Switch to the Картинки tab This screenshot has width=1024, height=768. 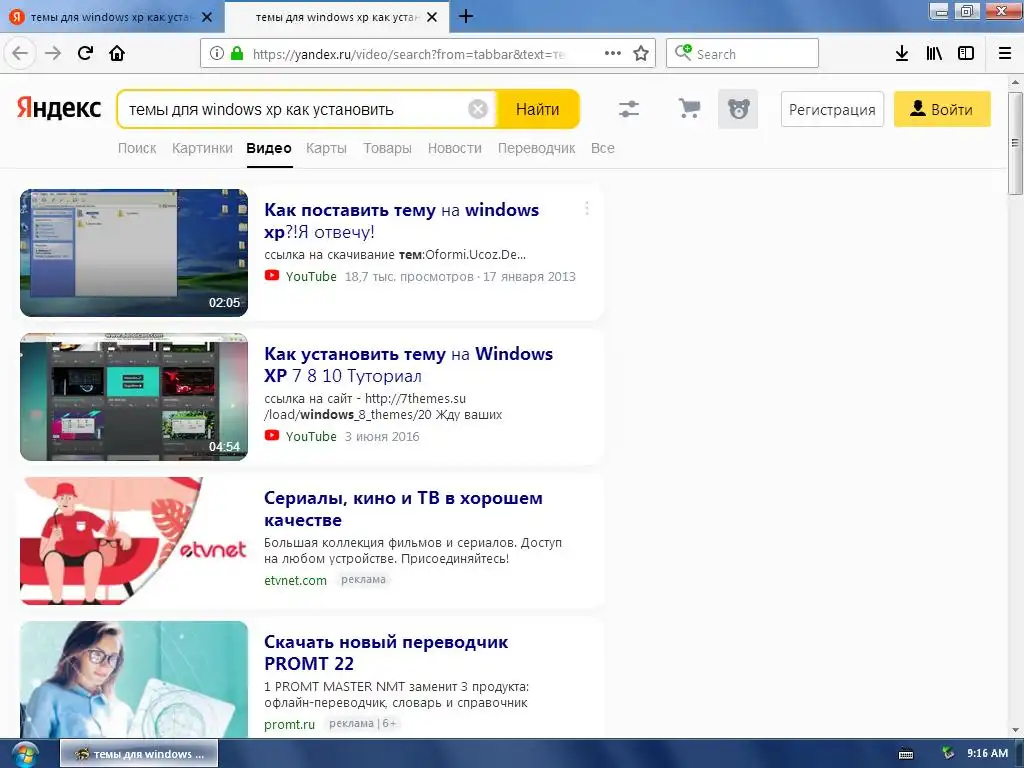pyautogui.click(x=202, y=148)
